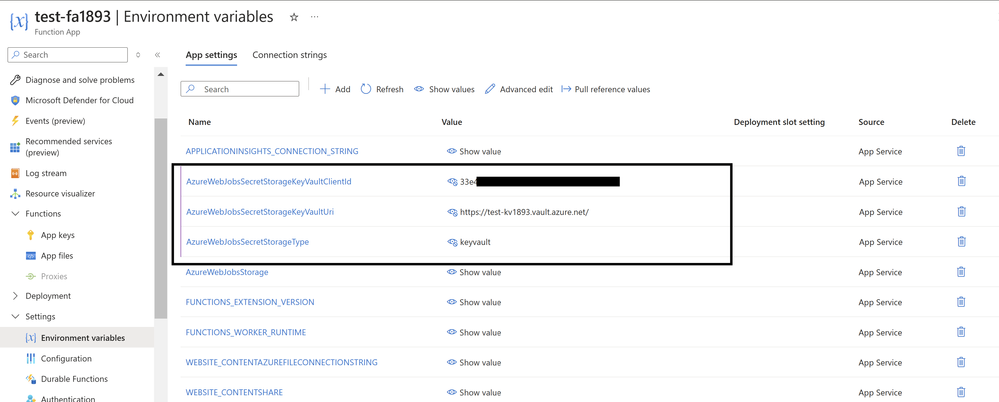The image size is (999, 402).
Task: Delete AzureWebJobsStorage with trash icon
Action: (x=961, y=271)
